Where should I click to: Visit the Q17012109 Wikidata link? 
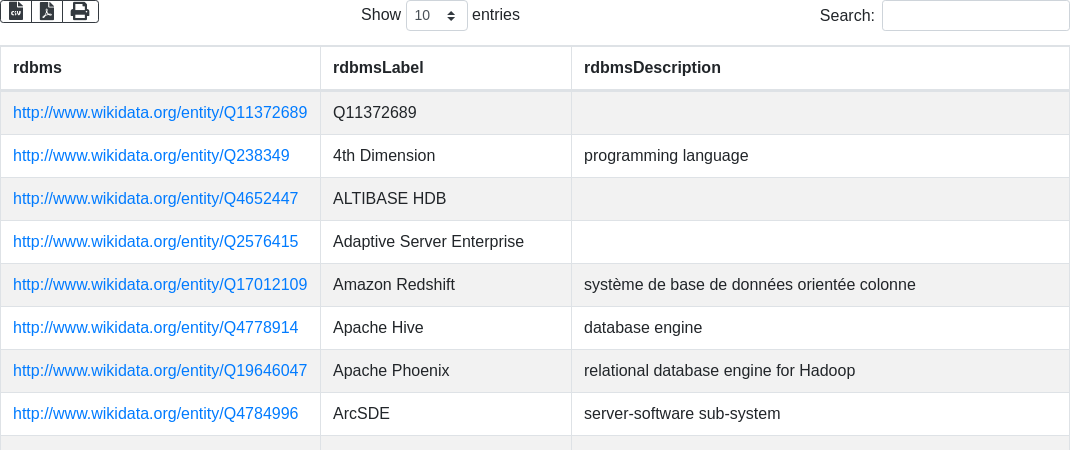pos(160,285)
